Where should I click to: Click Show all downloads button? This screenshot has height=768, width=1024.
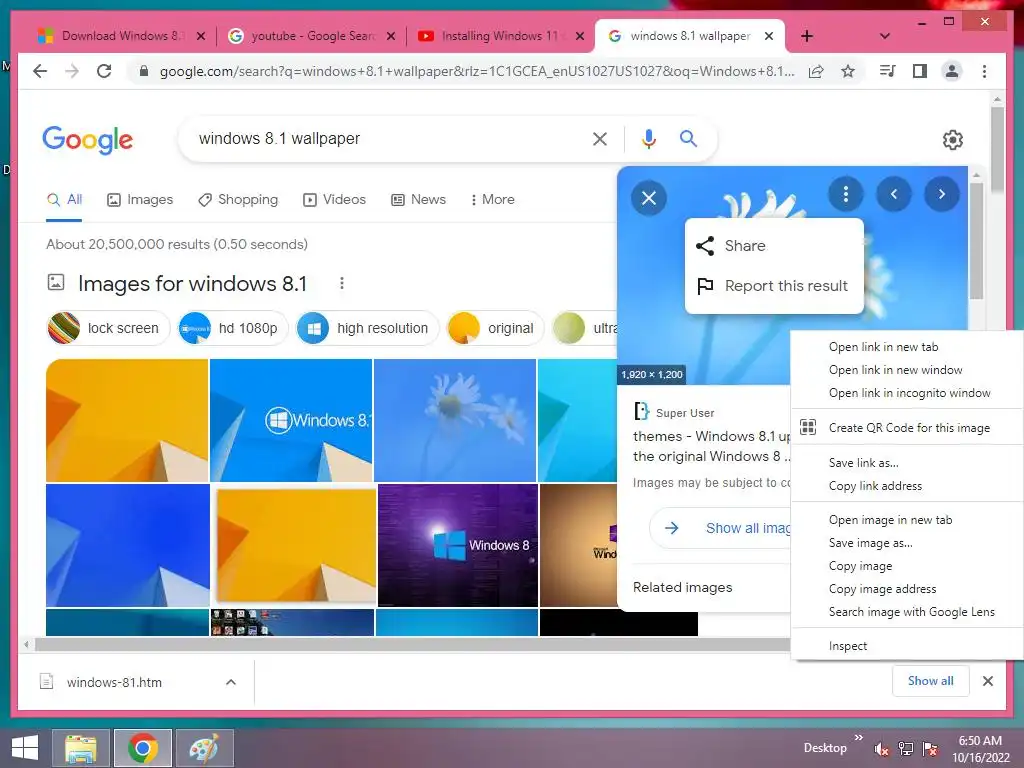pos(931,681)
